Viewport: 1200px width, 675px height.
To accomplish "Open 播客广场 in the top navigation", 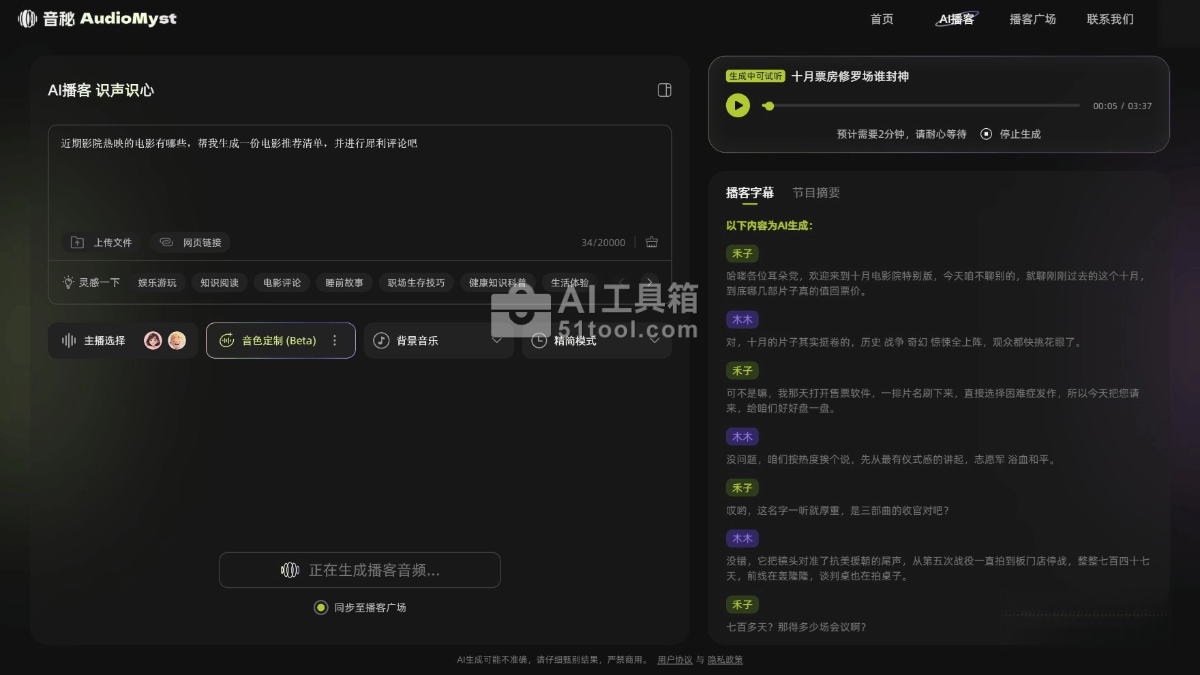I will pos(1032,19).
